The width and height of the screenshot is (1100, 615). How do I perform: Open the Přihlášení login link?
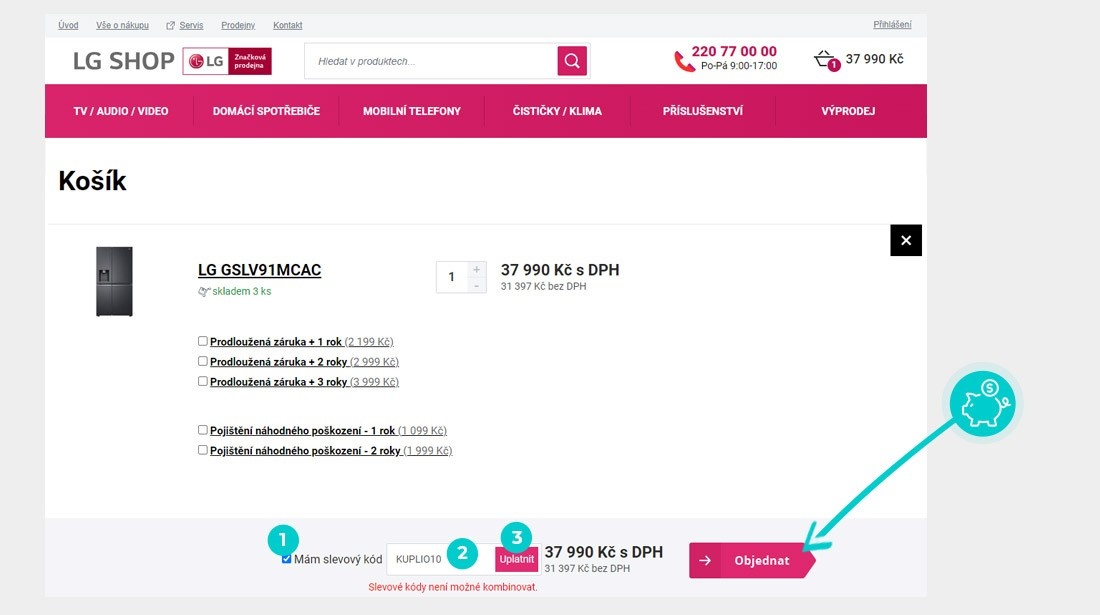[892, 25]
